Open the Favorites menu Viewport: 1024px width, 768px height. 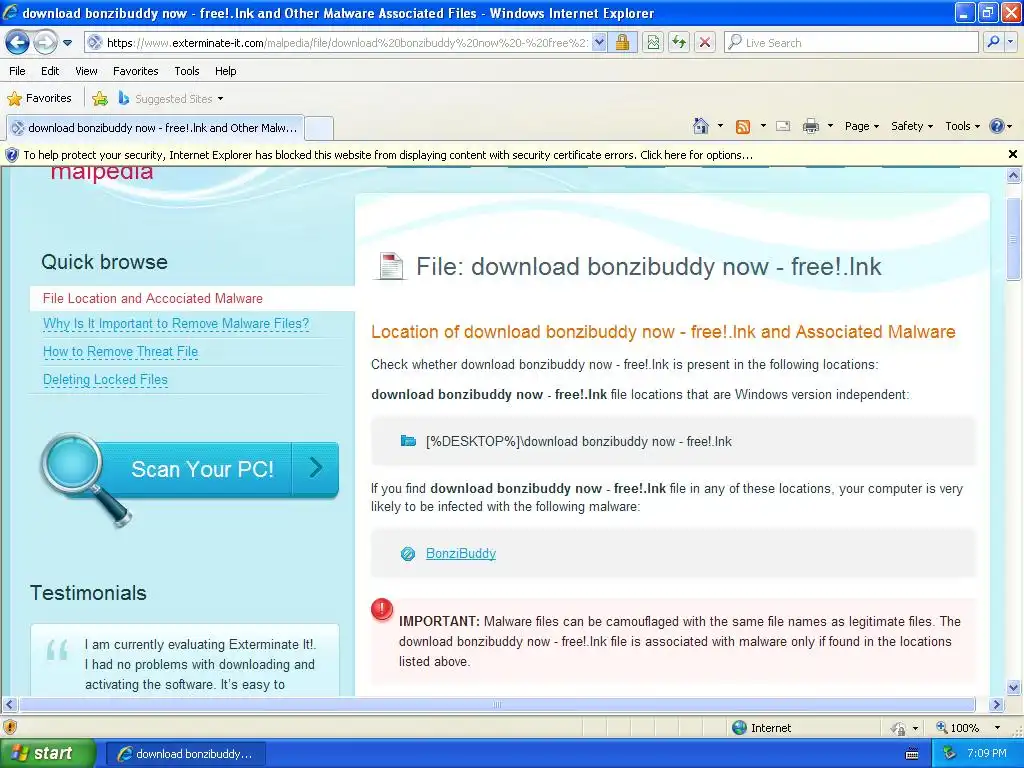pos(136,71)
